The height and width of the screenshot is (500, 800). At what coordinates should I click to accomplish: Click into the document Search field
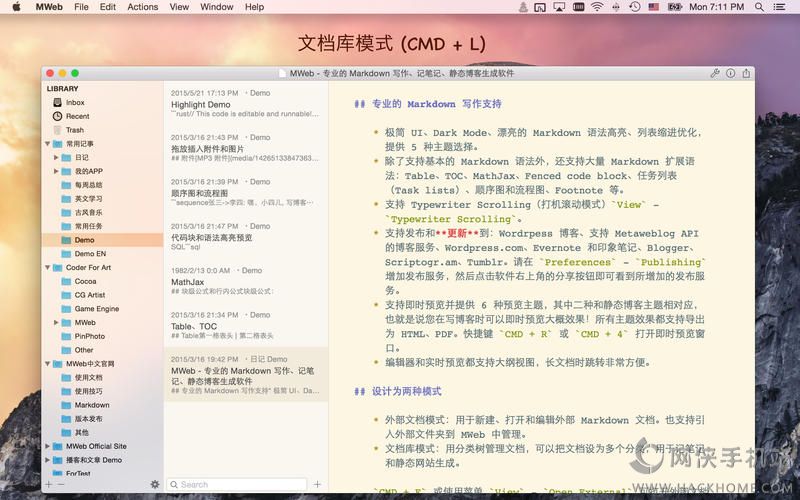pos(238,484)
